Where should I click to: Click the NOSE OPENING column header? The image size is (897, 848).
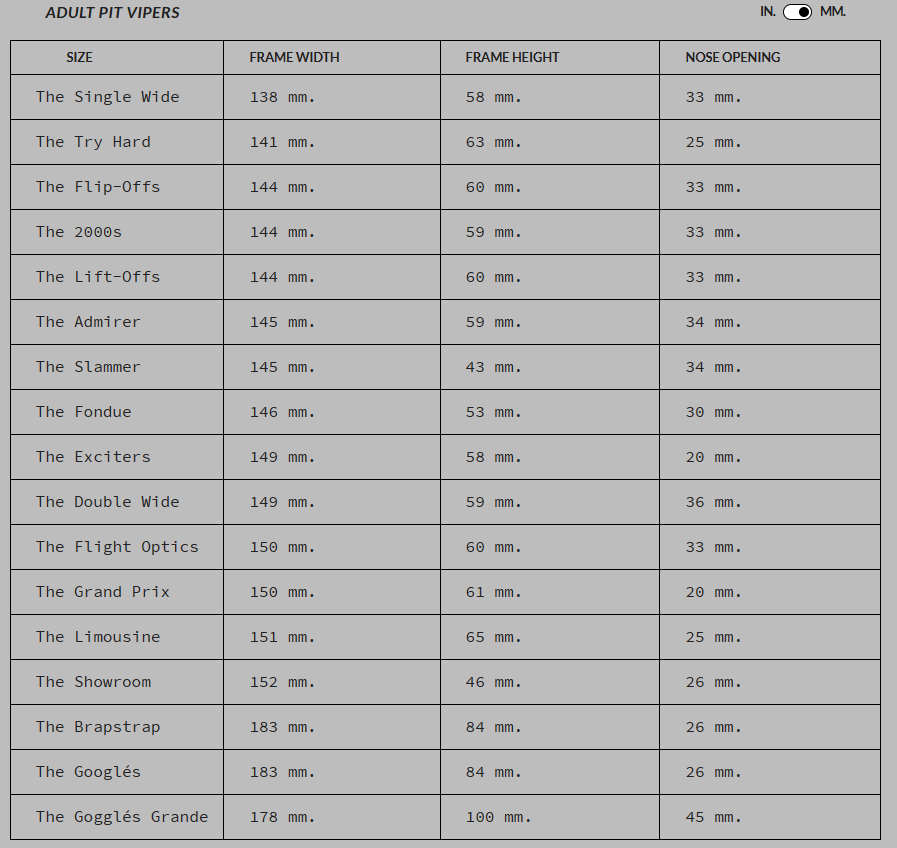tap(733, 57)
